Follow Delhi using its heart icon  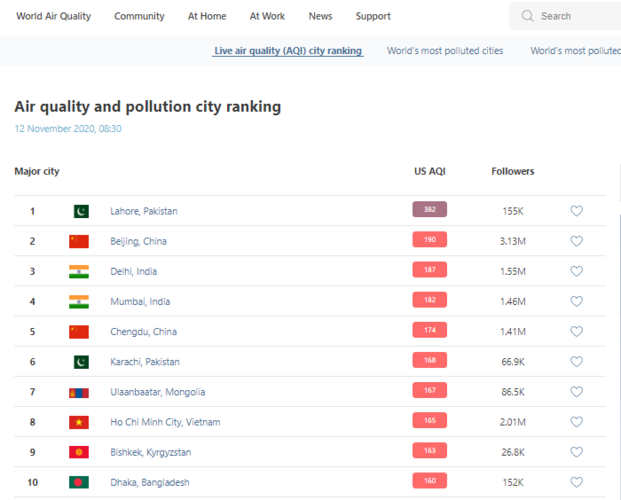[576, 271]
